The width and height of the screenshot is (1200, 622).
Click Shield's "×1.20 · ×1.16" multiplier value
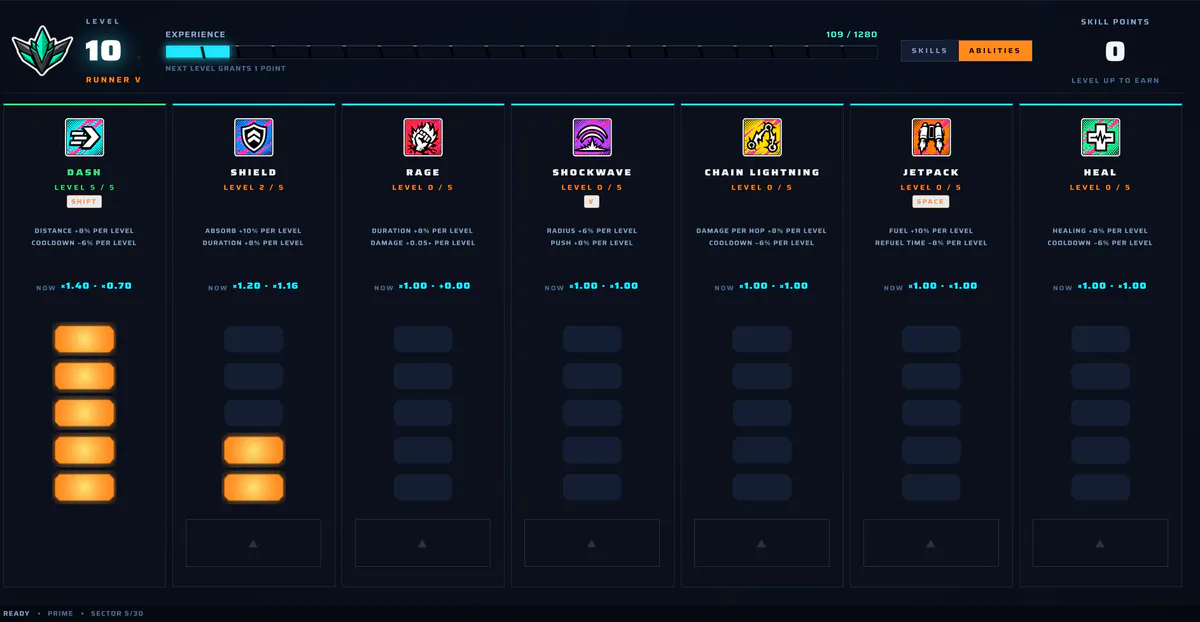click(x=265, y=286)
